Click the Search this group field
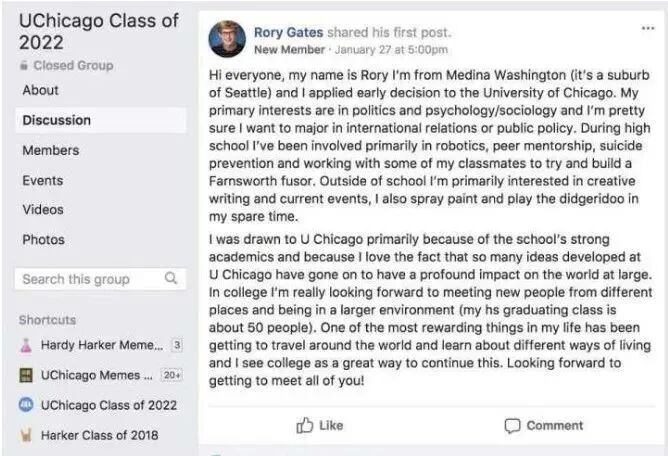Screen dimensions: 668x456 click(88, 279)
